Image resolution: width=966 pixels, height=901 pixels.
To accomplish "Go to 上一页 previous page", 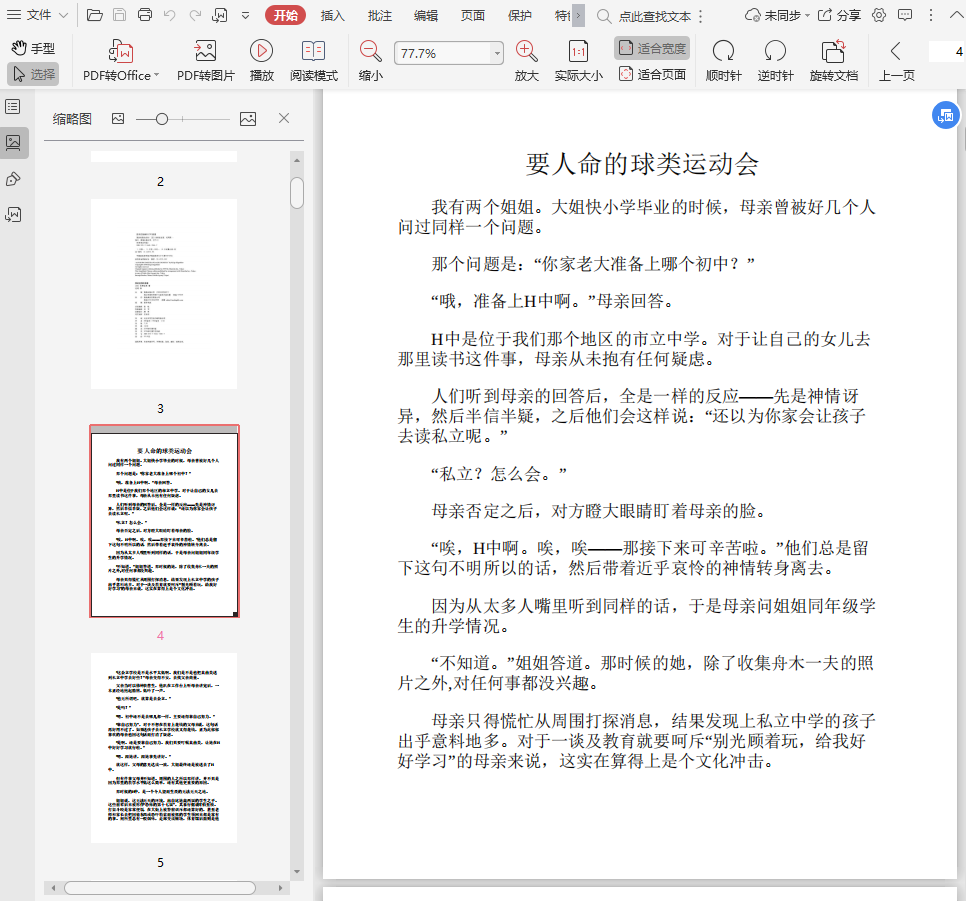I will (x=896, y=60).
